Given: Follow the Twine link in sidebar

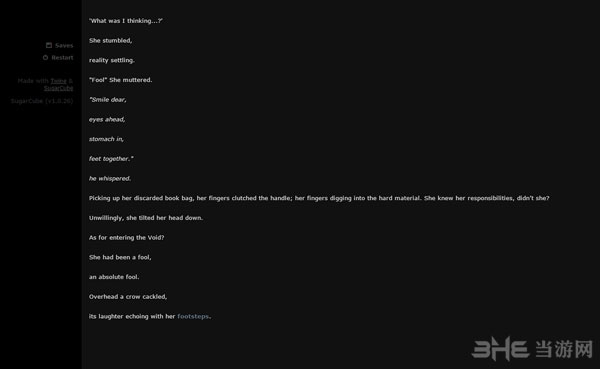Looking at the screenshot, I should [x=59, y=81].
